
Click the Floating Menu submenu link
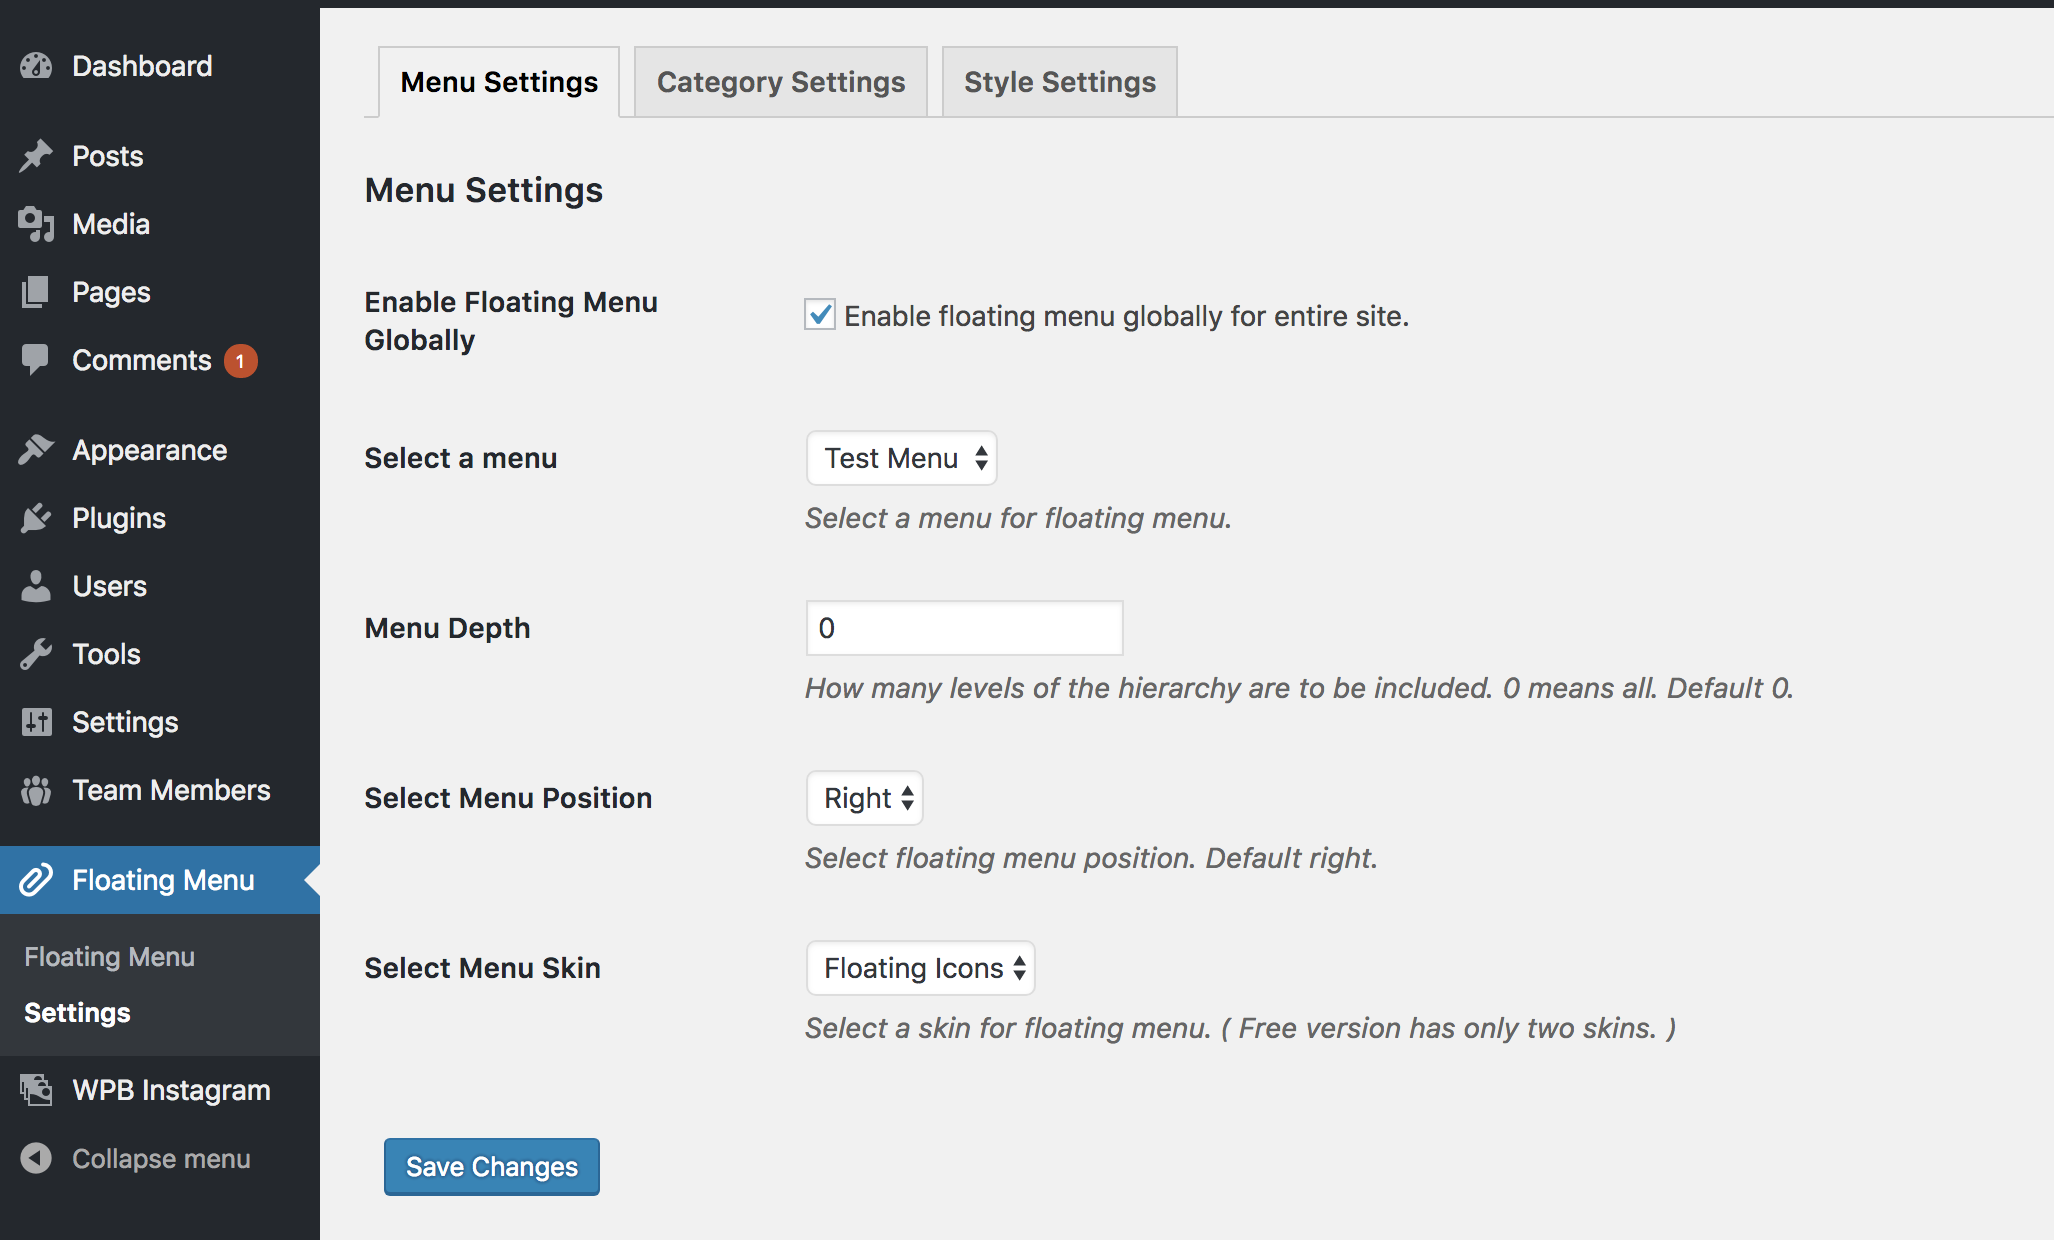[x=109, y=957]
